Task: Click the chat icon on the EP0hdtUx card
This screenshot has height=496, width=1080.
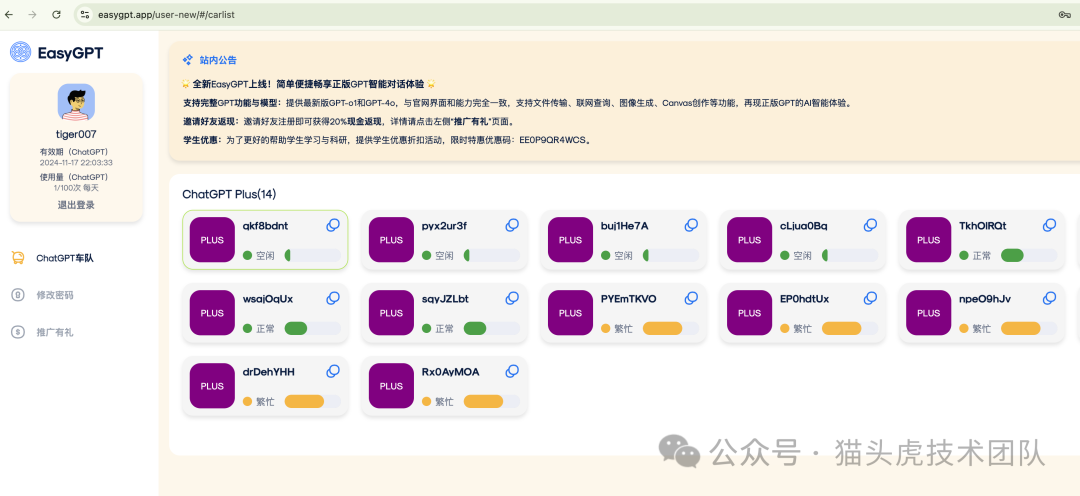Action: click(870, 298)
